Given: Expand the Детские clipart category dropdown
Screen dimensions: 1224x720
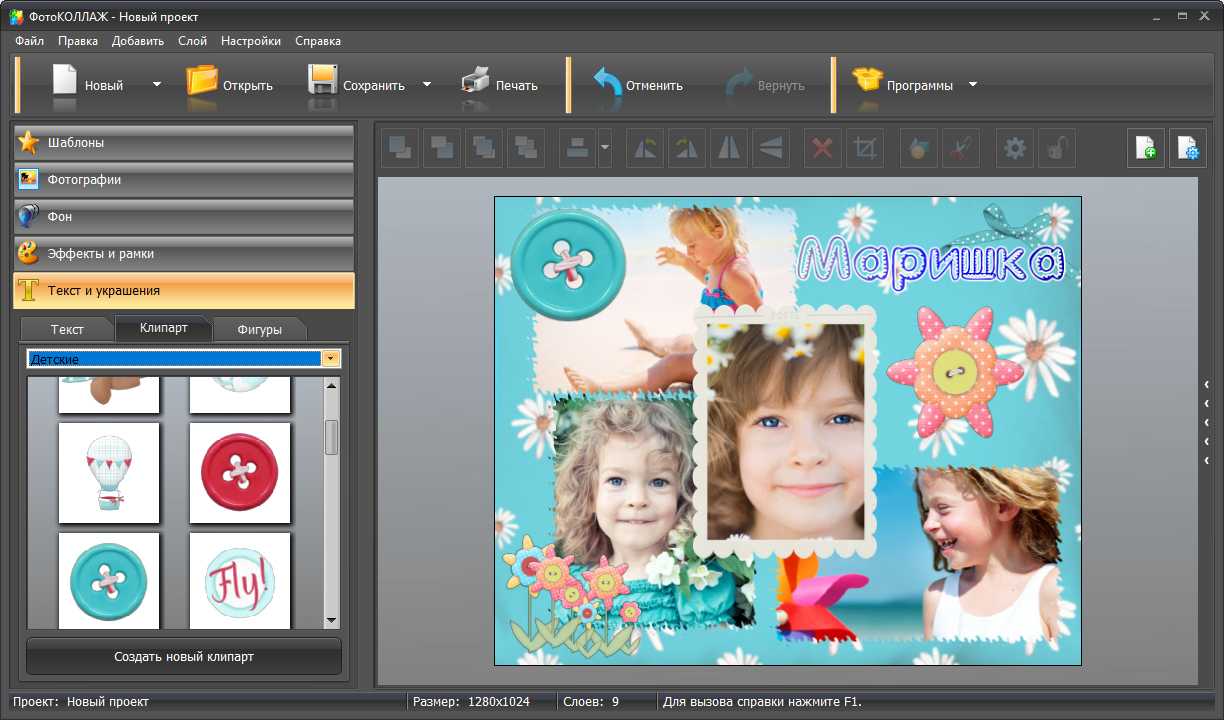Looking at the screenshot, I should tap(331, 359).
